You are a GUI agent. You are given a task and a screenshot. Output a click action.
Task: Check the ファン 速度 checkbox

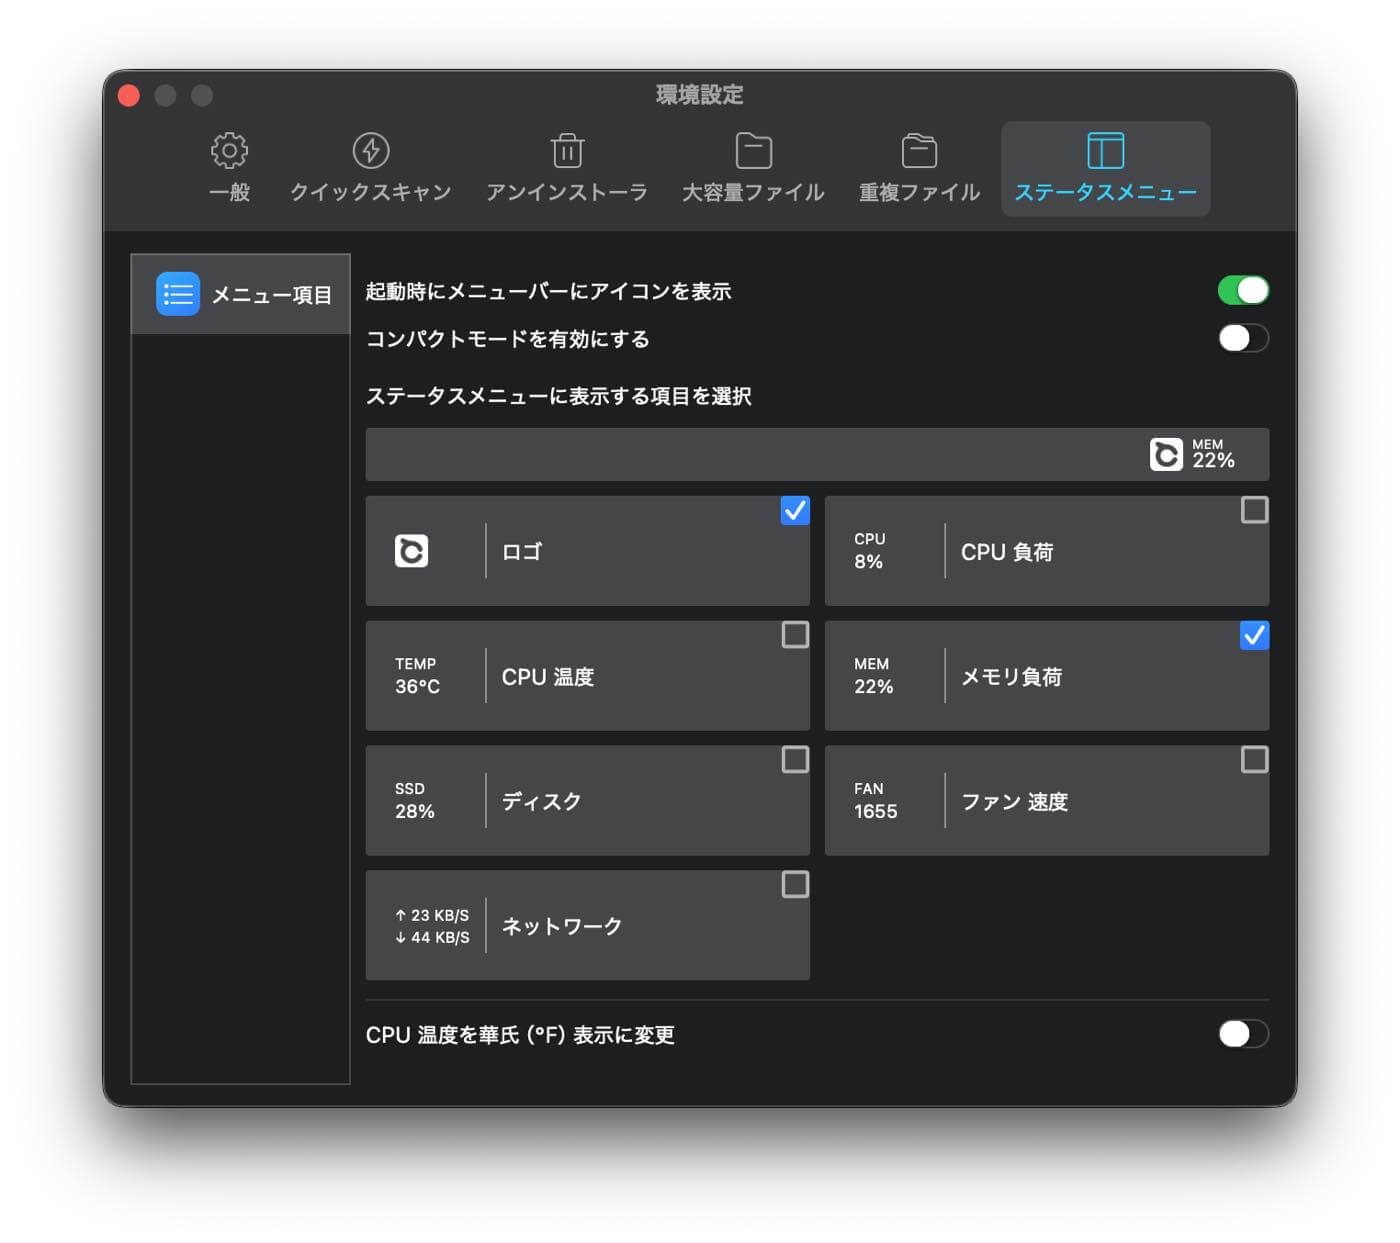(1253, 761)
